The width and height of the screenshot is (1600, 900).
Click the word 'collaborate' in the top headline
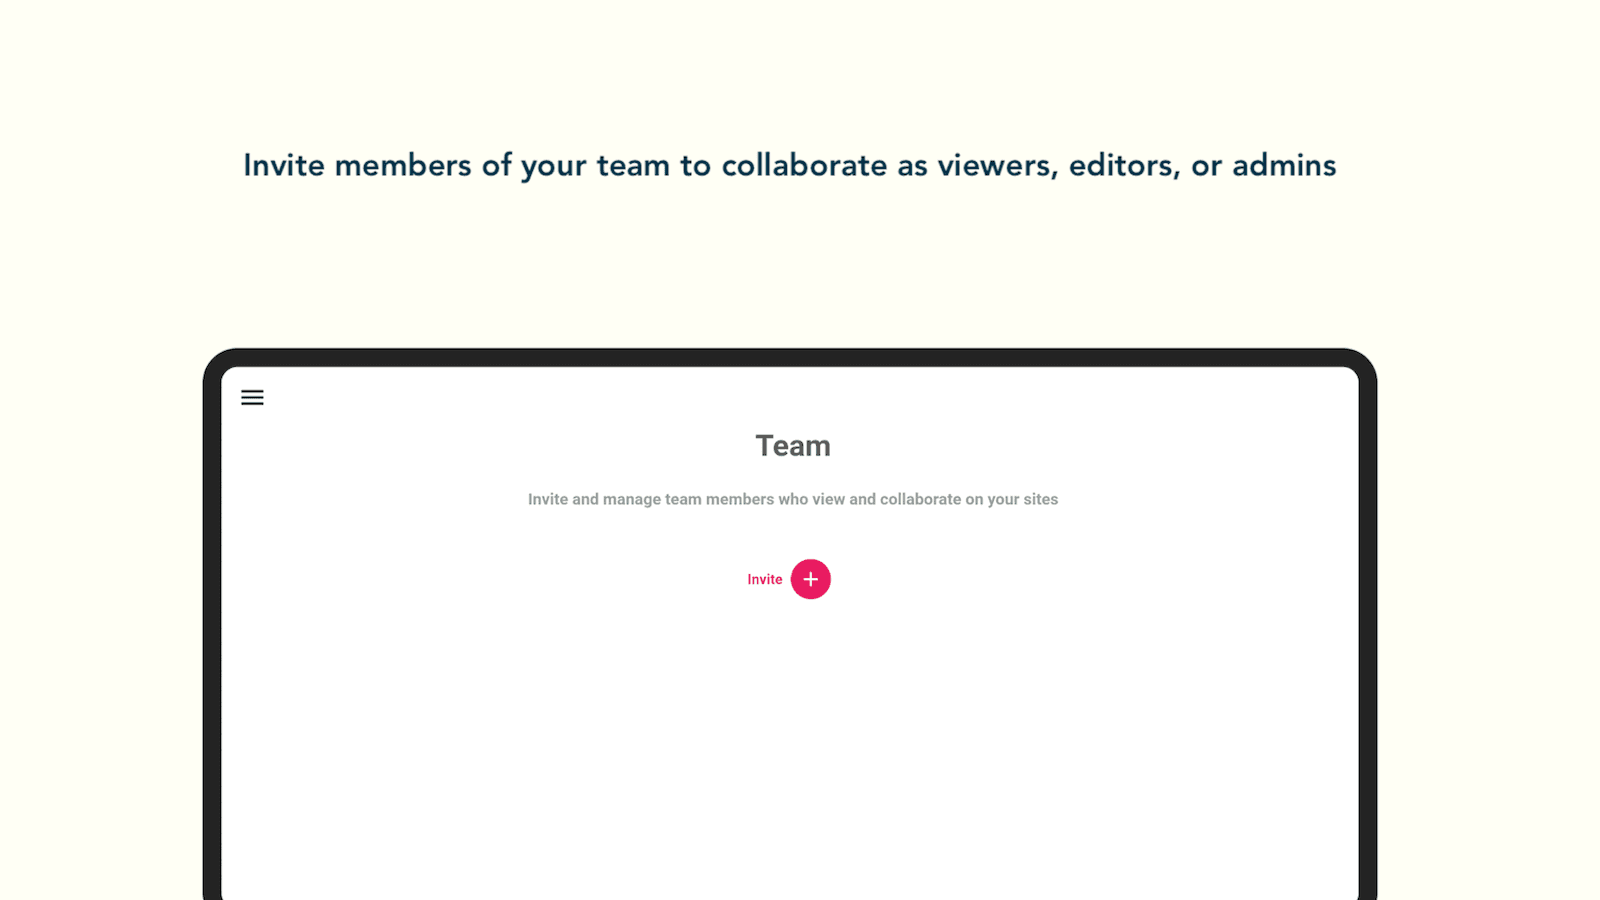804,166
